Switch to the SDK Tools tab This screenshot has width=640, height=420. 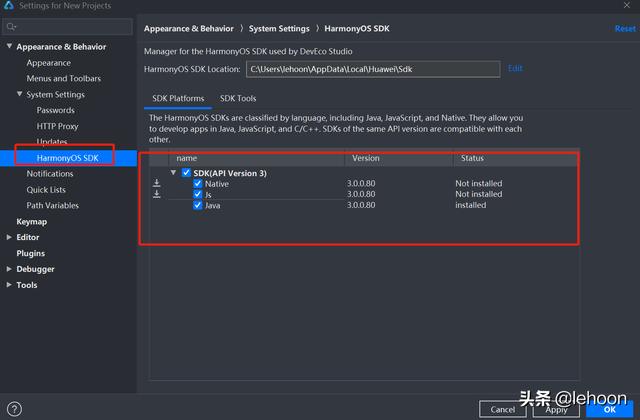pyautogui.click(x=238, y=98)
